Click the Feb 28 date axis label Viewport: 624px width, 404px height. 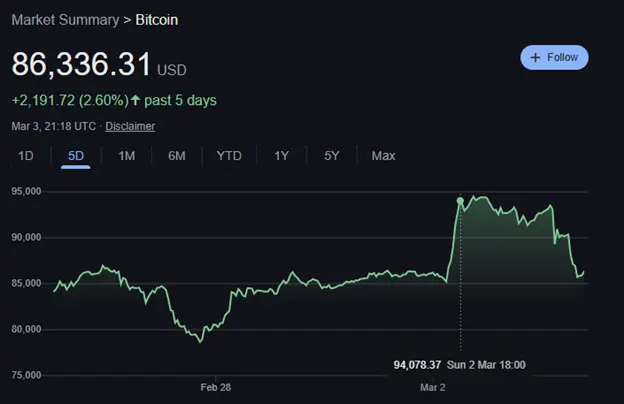coord(216,387)
